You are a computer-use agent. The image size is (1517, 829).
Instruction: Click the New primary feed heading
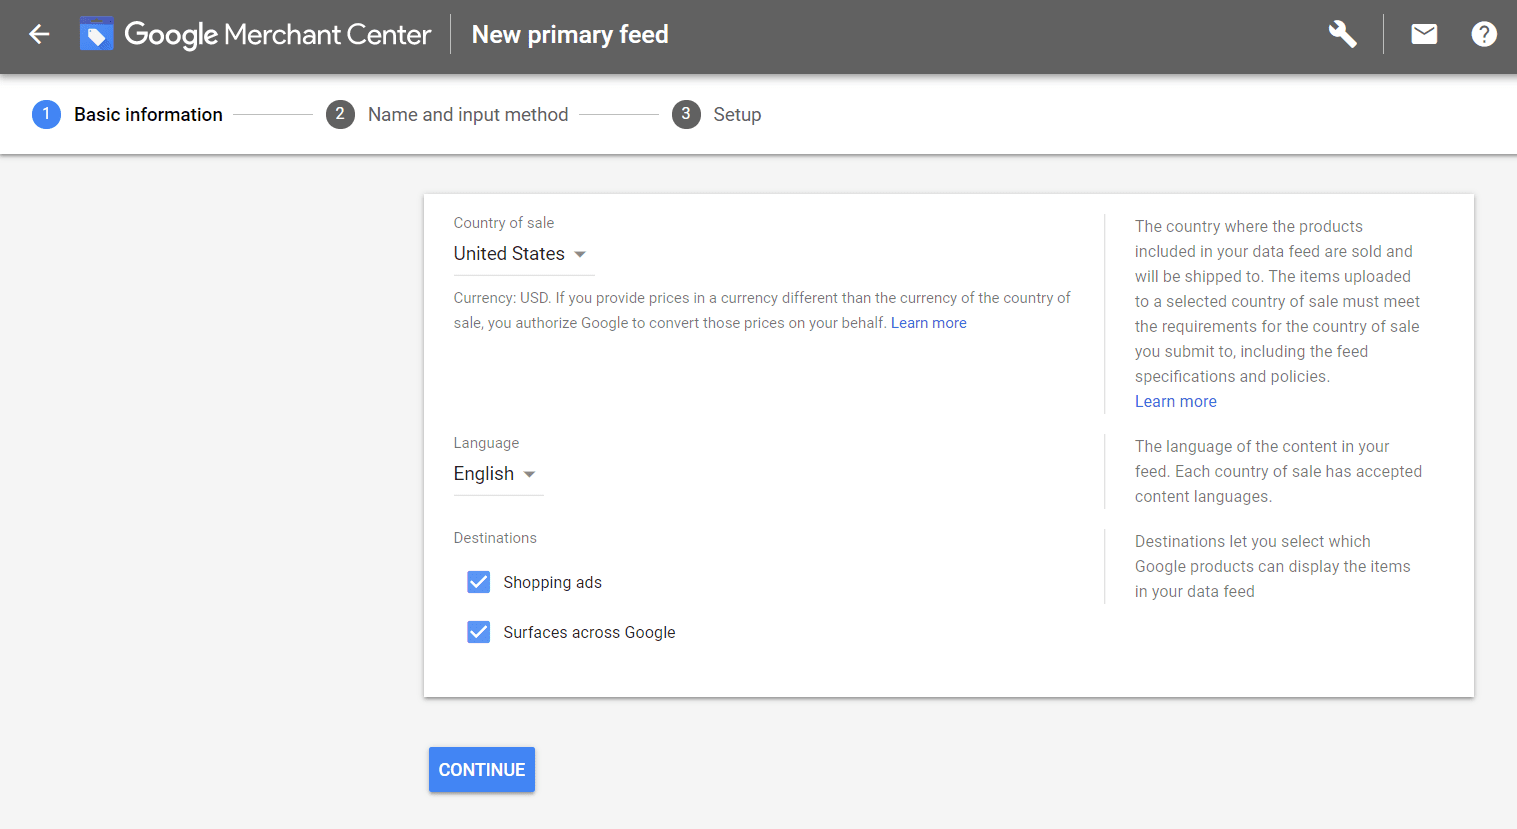(570, 35)
